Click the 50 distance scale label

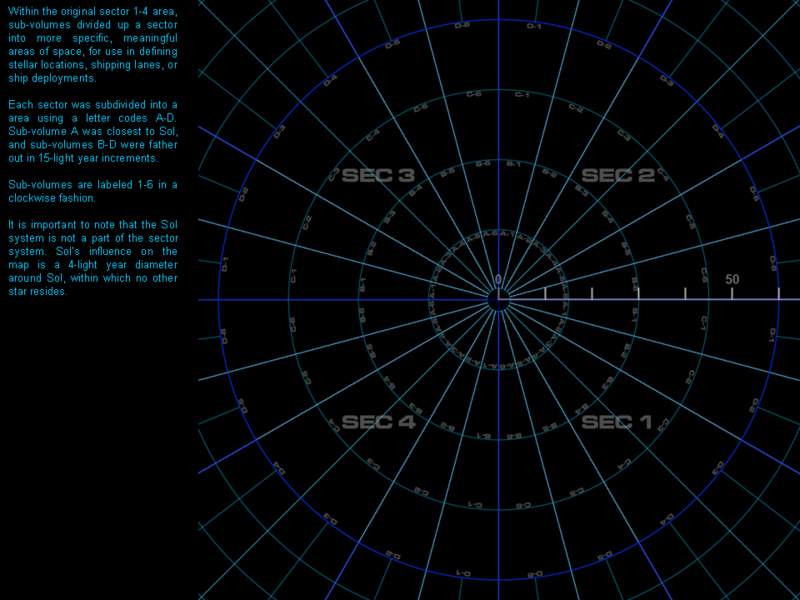(732, 279)
